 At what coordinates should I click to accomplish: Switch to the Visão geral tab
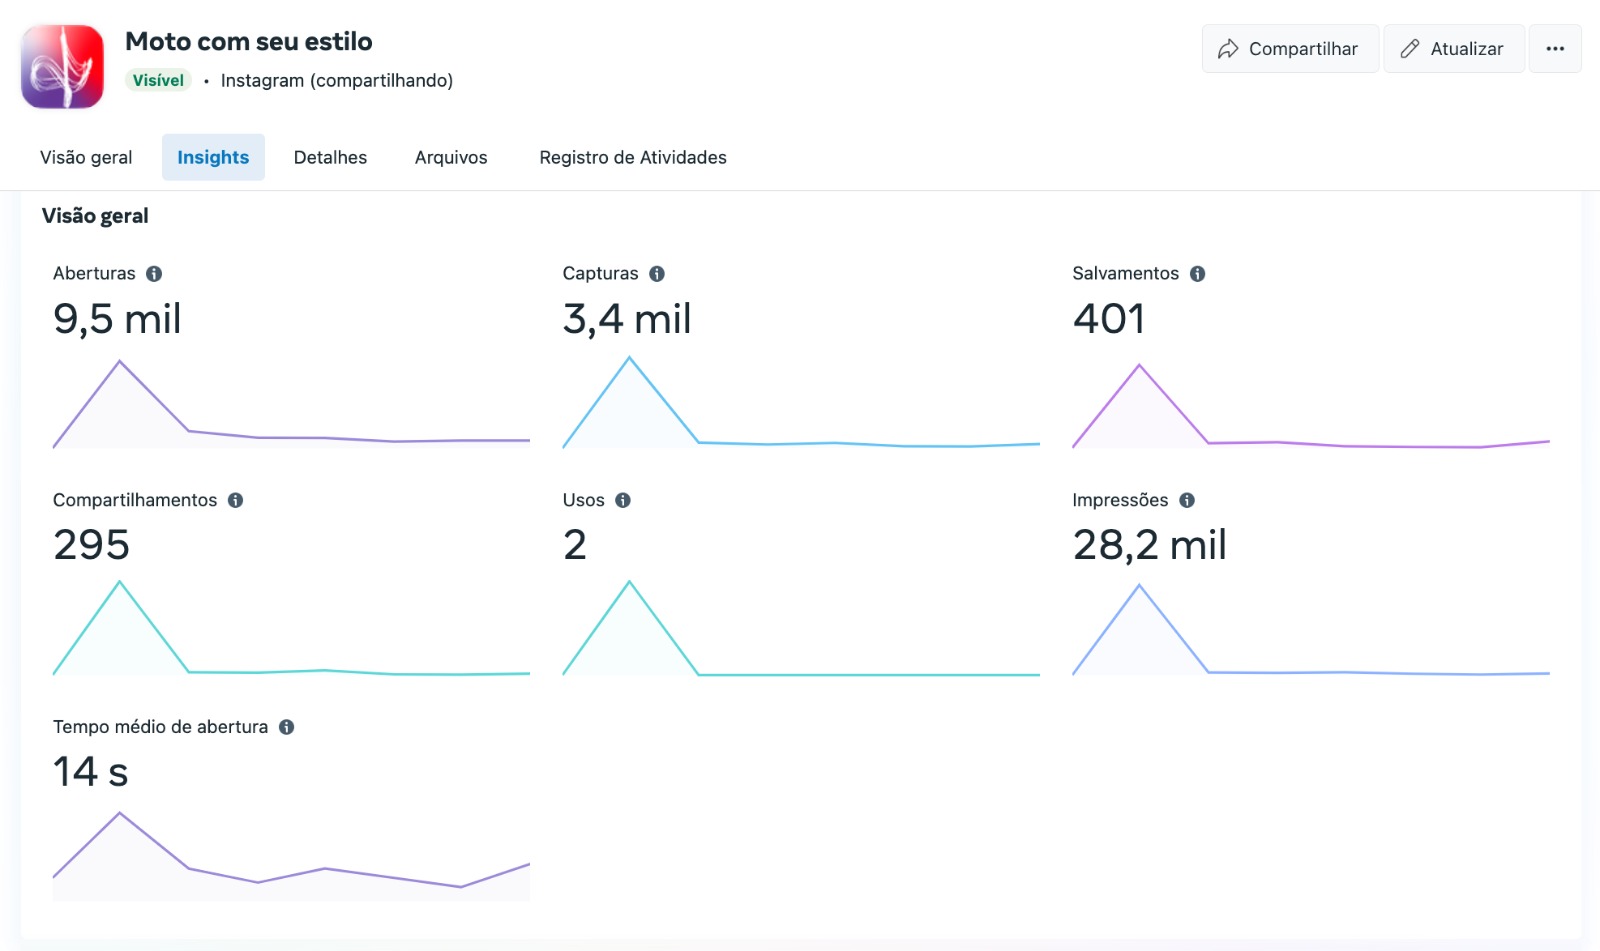86,158
